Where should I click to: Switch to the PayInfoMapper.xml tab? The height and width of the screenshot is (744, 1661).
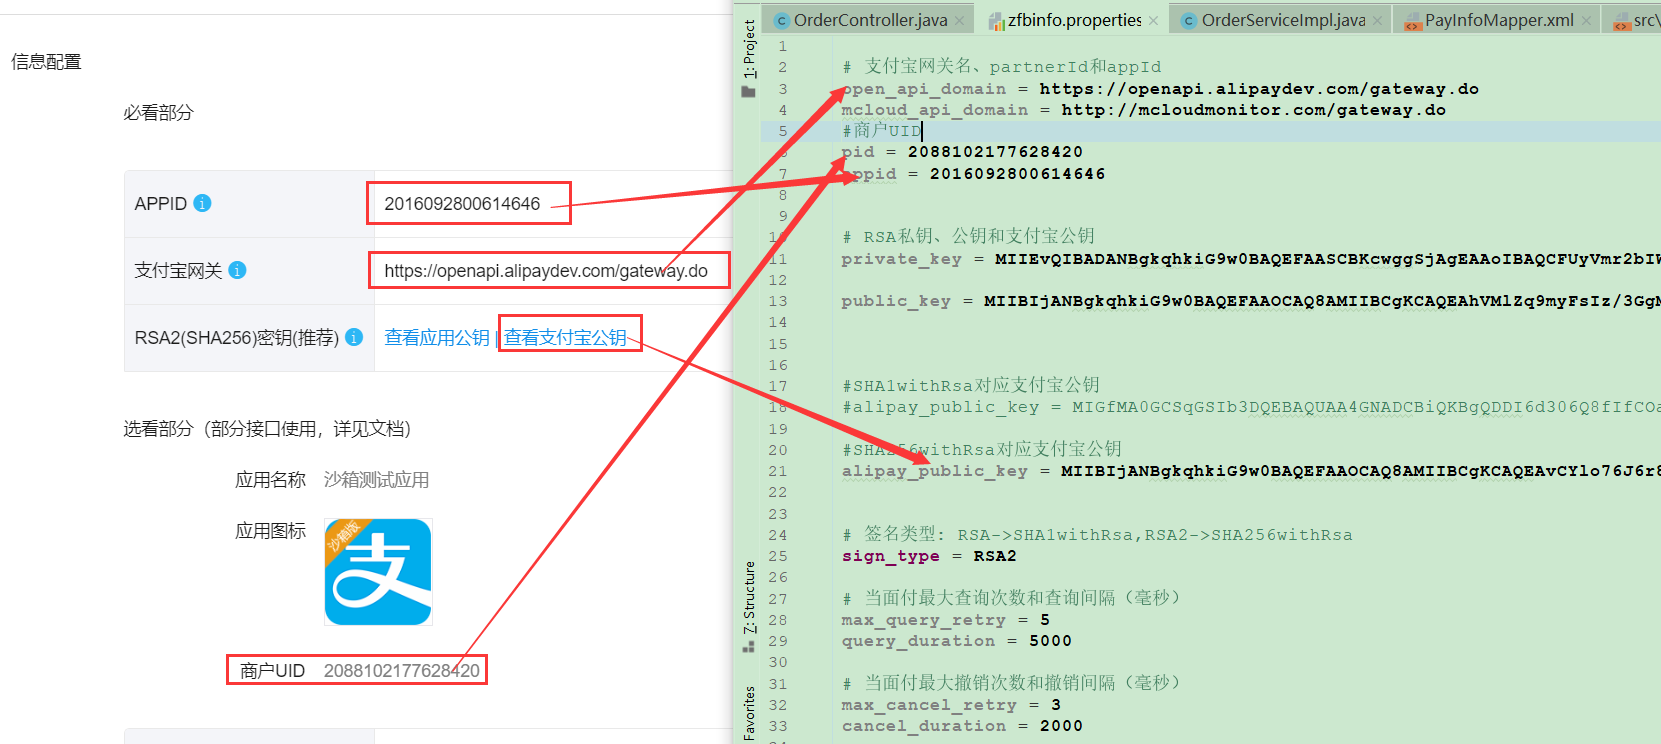[1498, 20]
